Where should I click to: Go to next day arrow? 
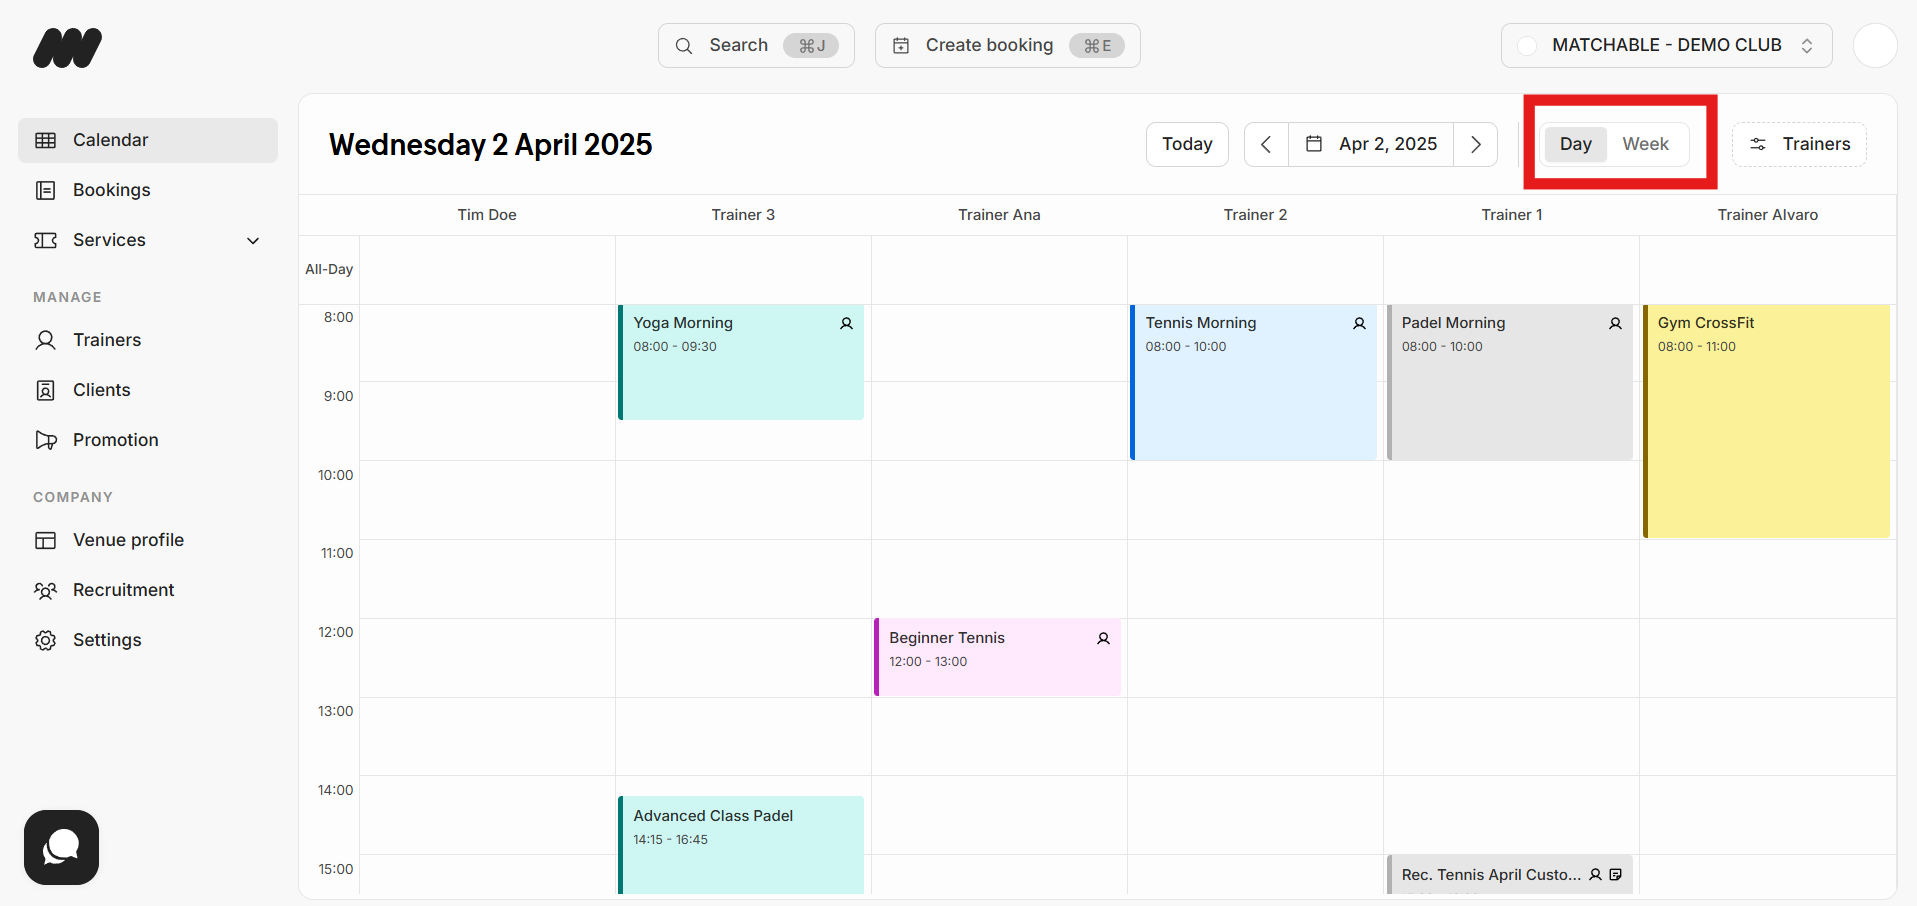(x=1475, y=145)
